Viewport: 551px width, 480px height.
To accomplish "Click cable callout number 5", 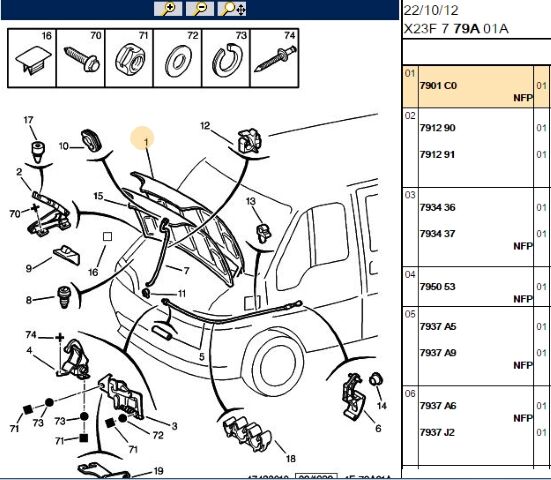I will point(201,357).
